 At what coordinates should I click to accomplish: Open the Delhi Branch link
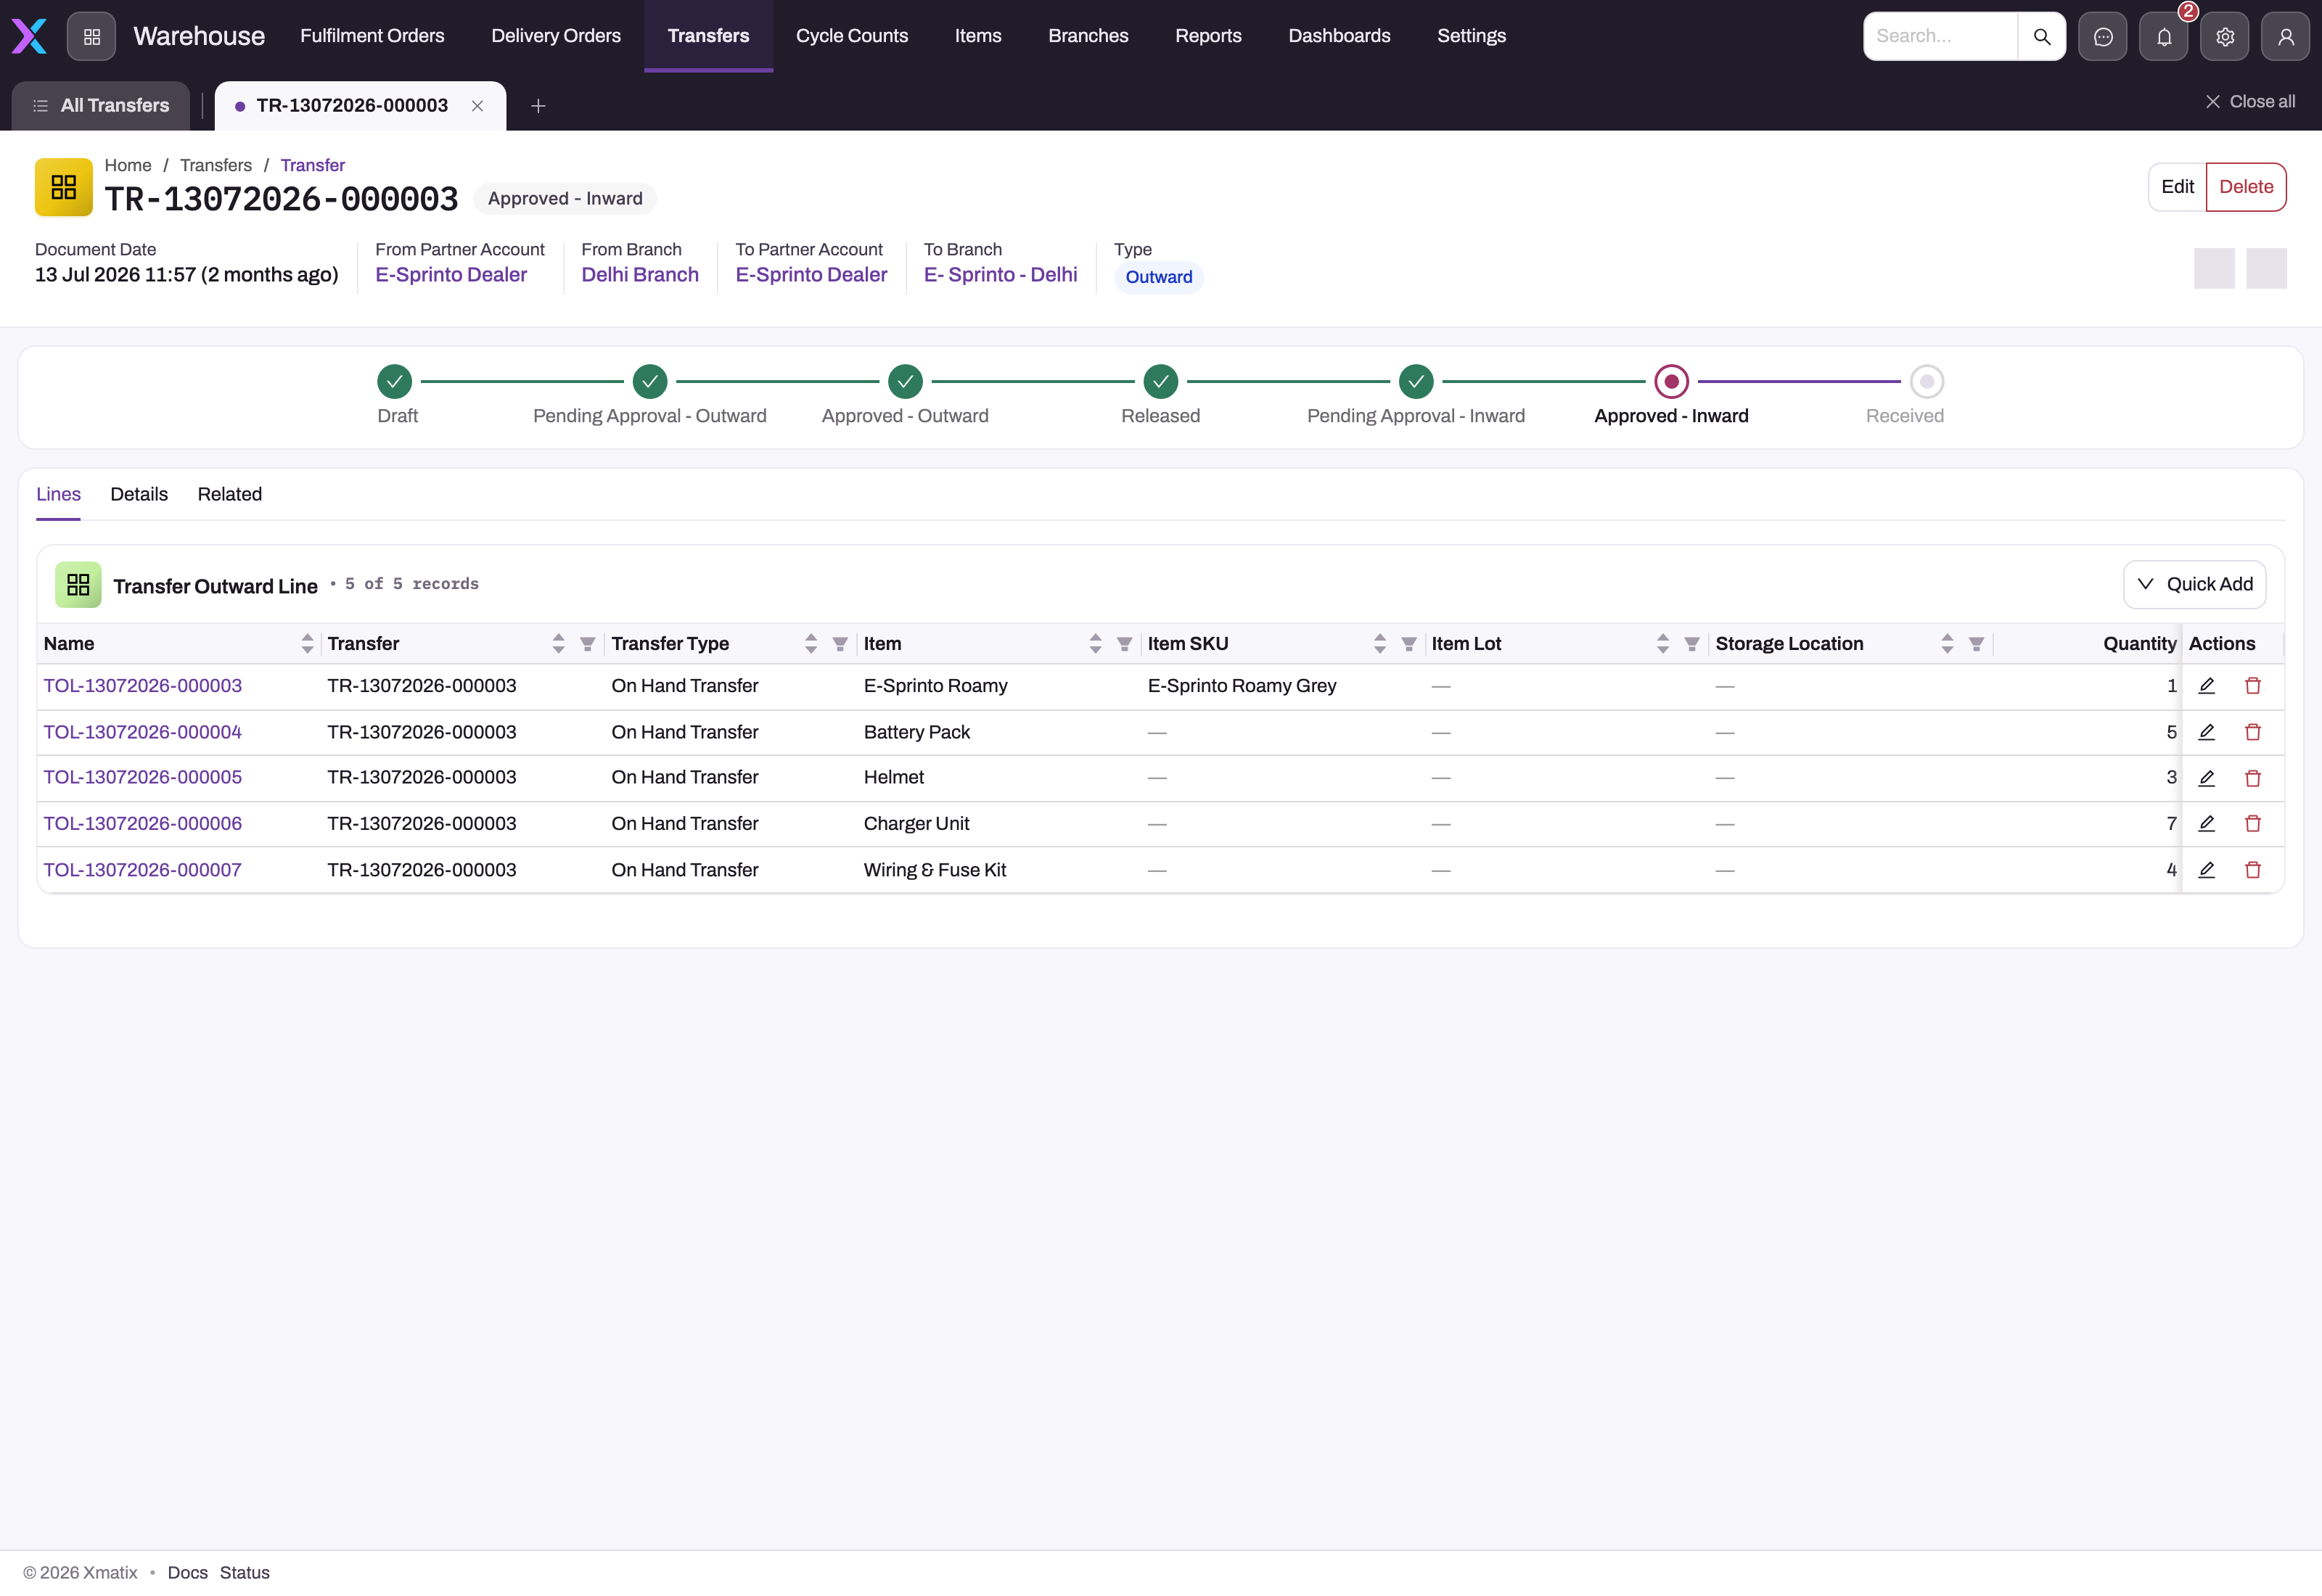click(x=640, y=275)
